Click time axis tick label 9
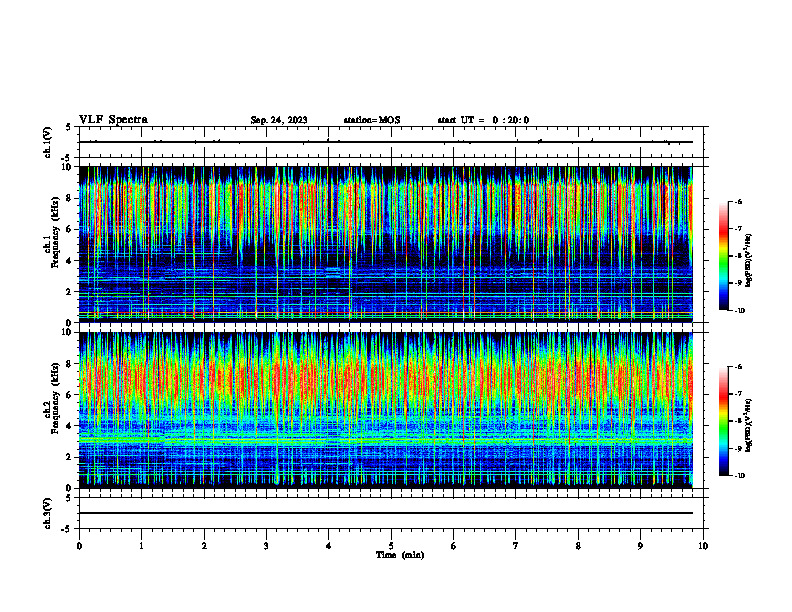 point(640,546)
